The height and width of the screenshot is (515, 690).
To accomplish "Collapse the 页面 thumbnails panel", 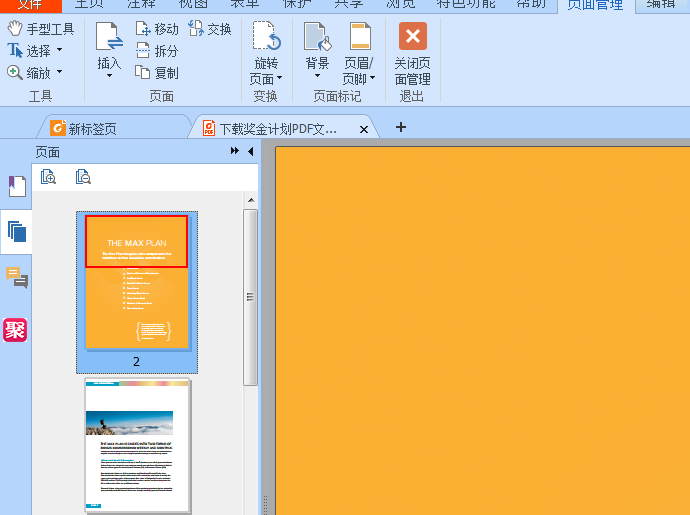I will (250, 151).
